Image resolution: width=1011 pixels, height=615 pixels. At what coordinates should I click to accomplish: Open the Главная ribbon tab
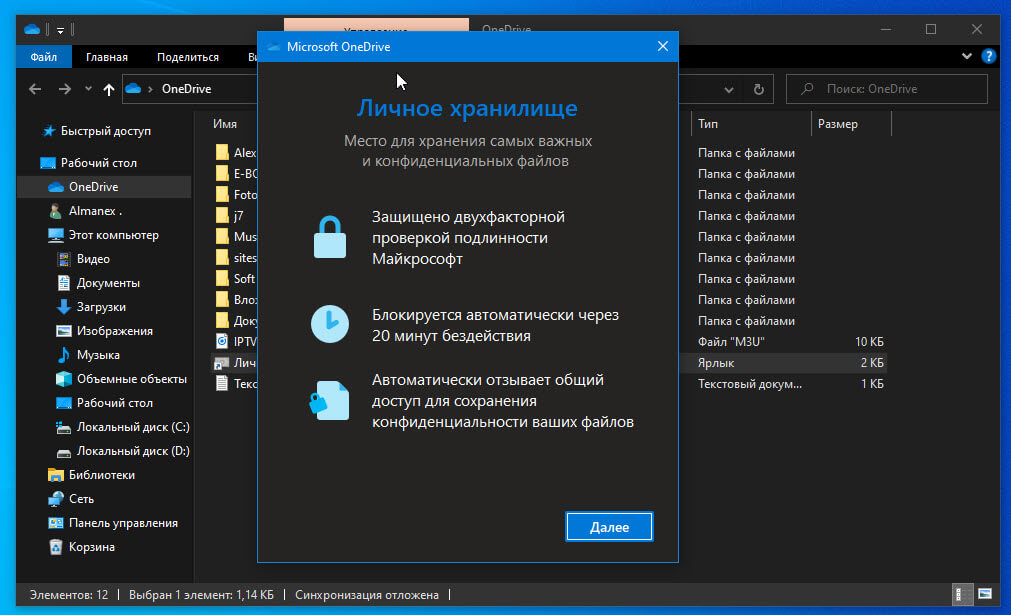point(107,57)
